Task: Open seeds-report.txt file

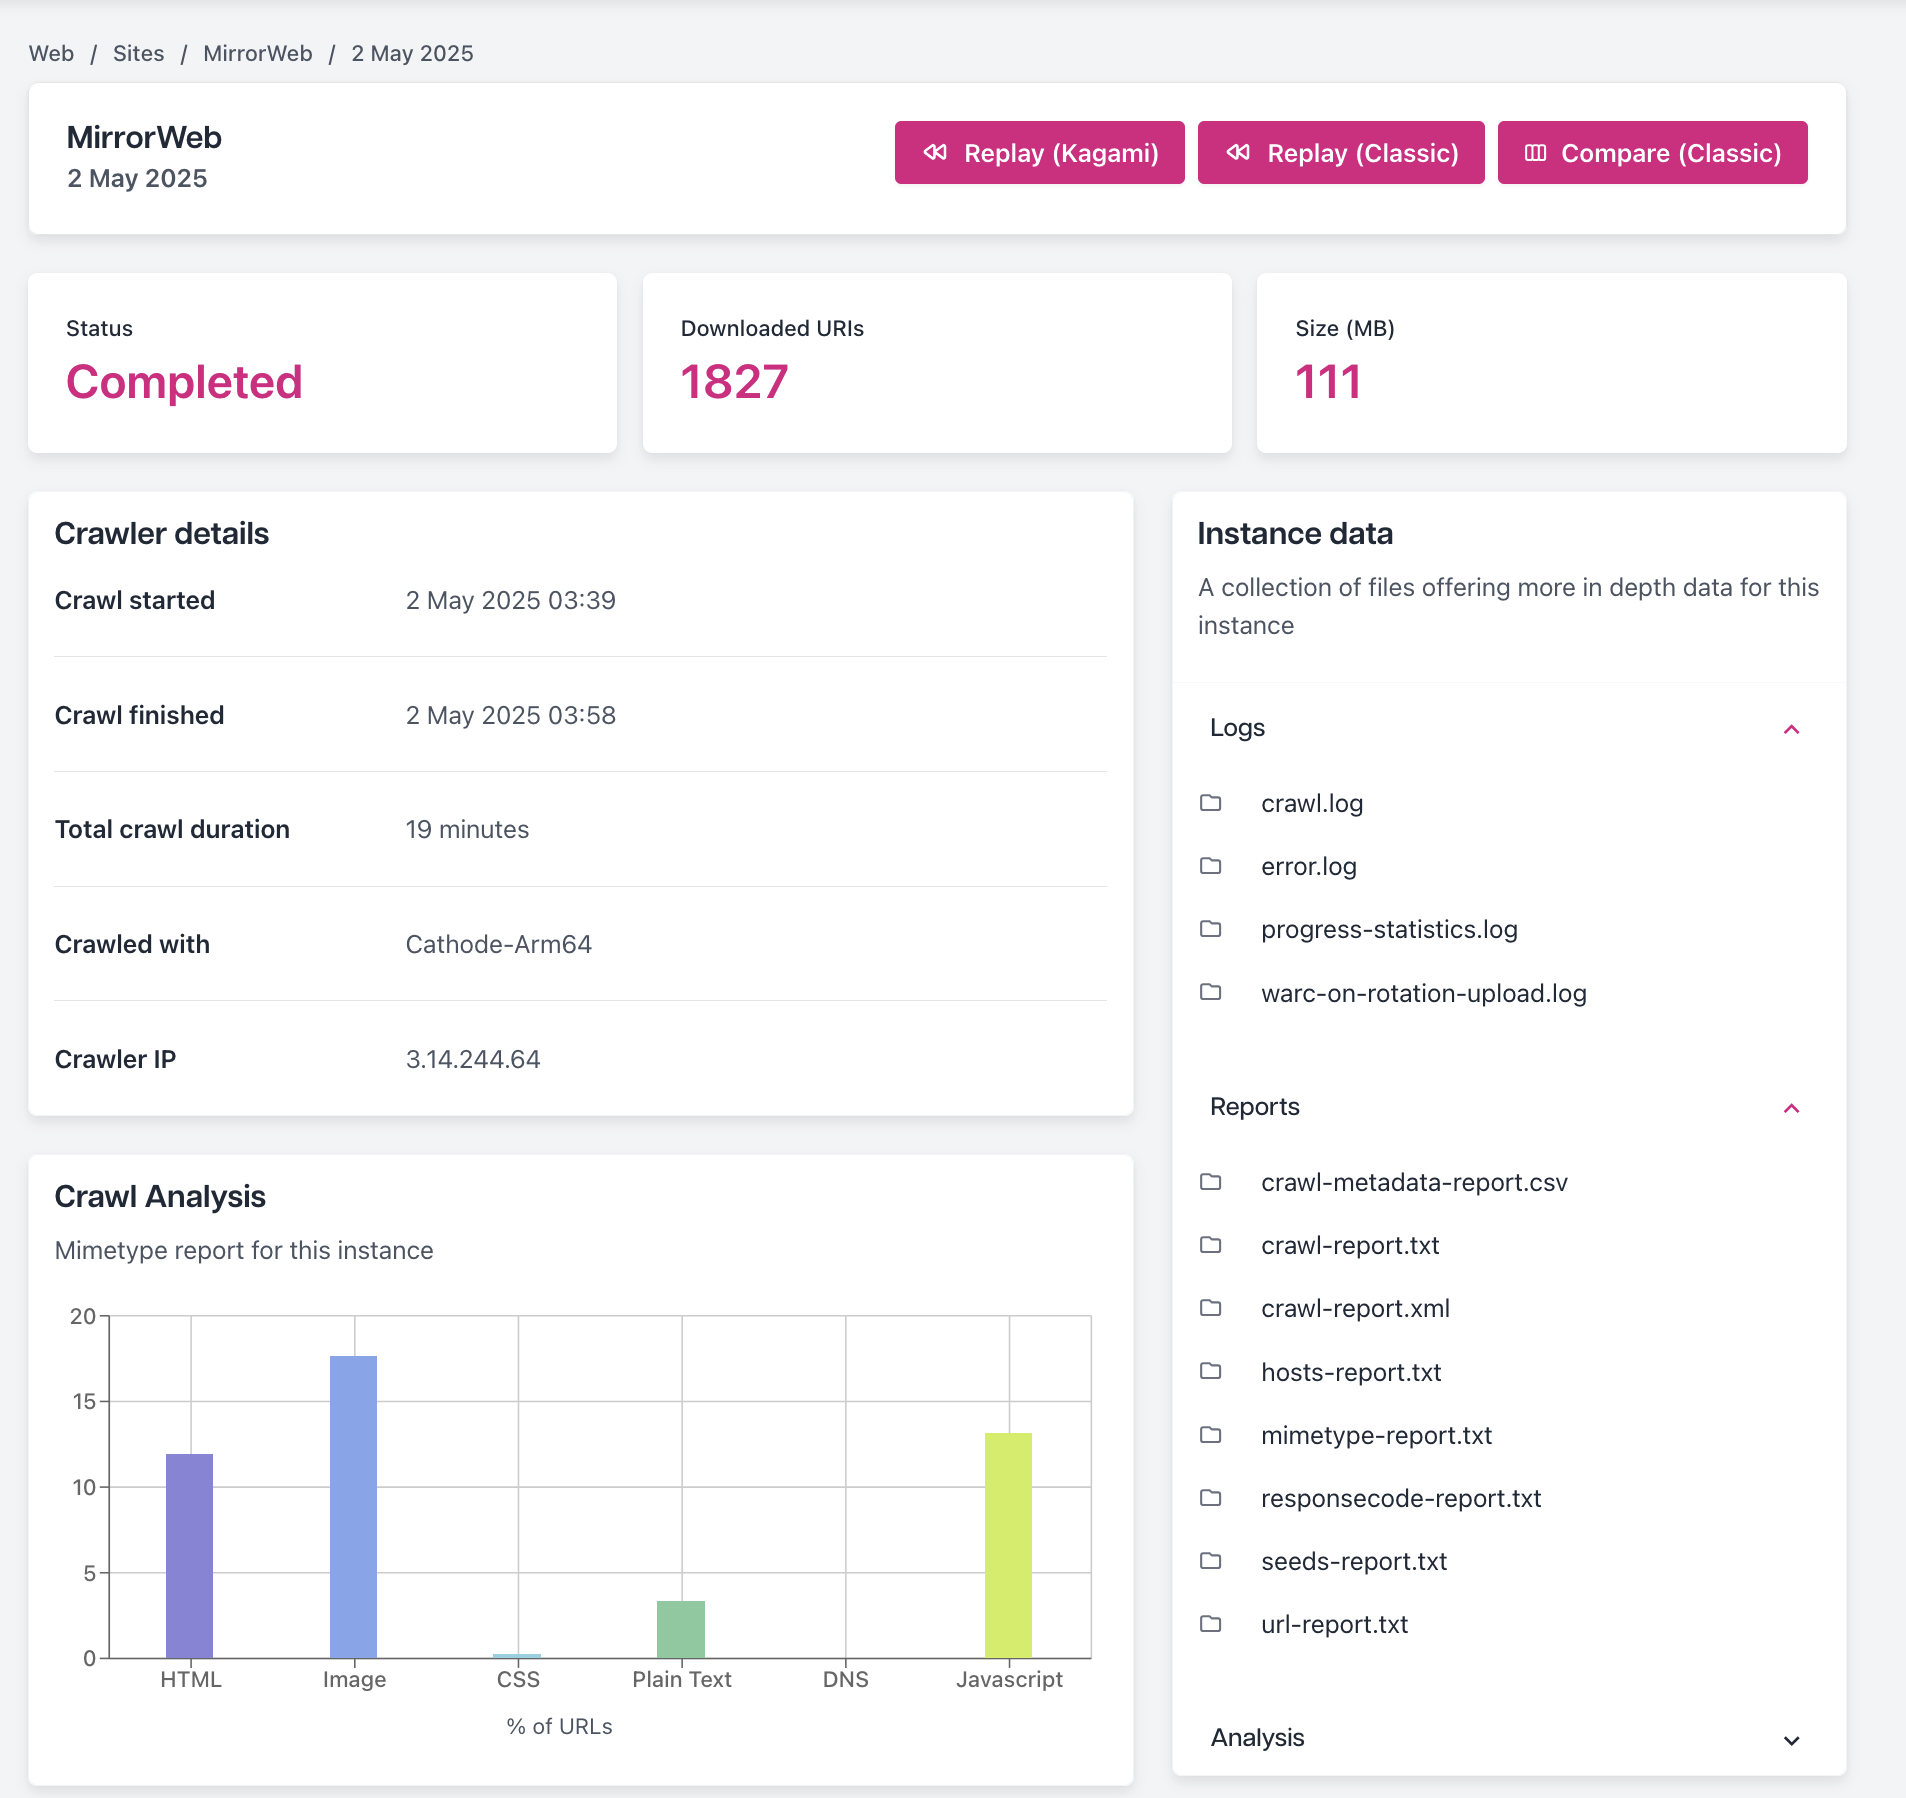Action: 1354,1561
